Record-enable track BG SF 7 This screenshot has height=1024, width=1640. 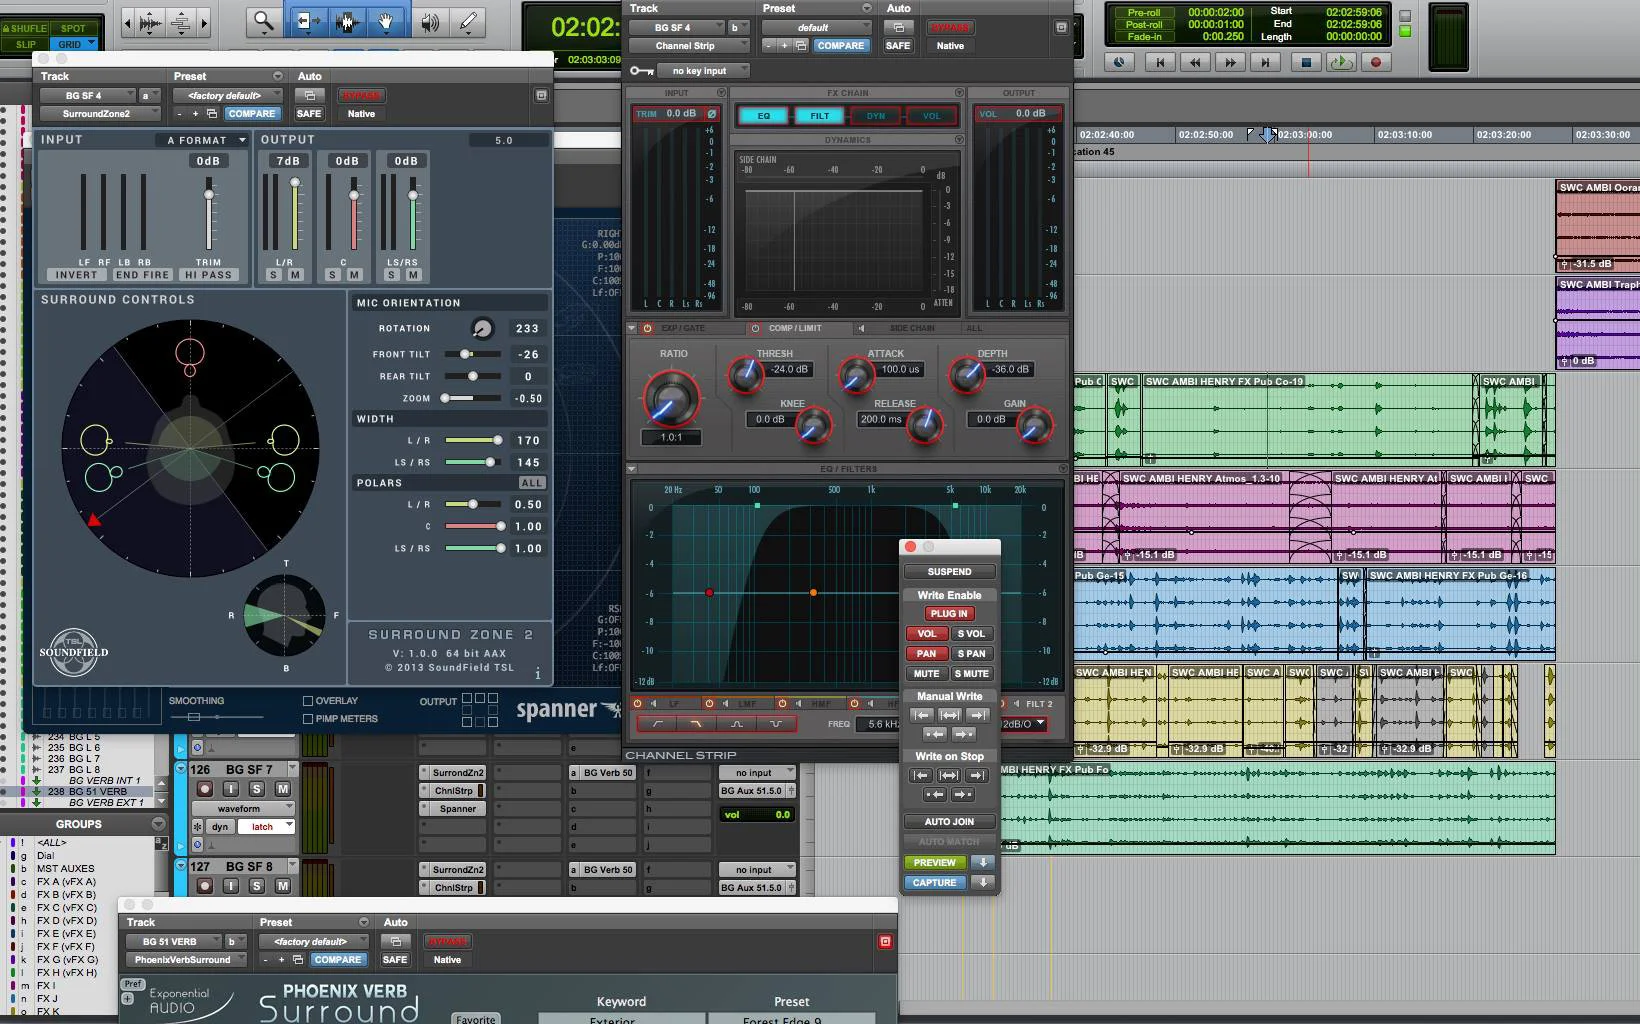tap(205, 790)
